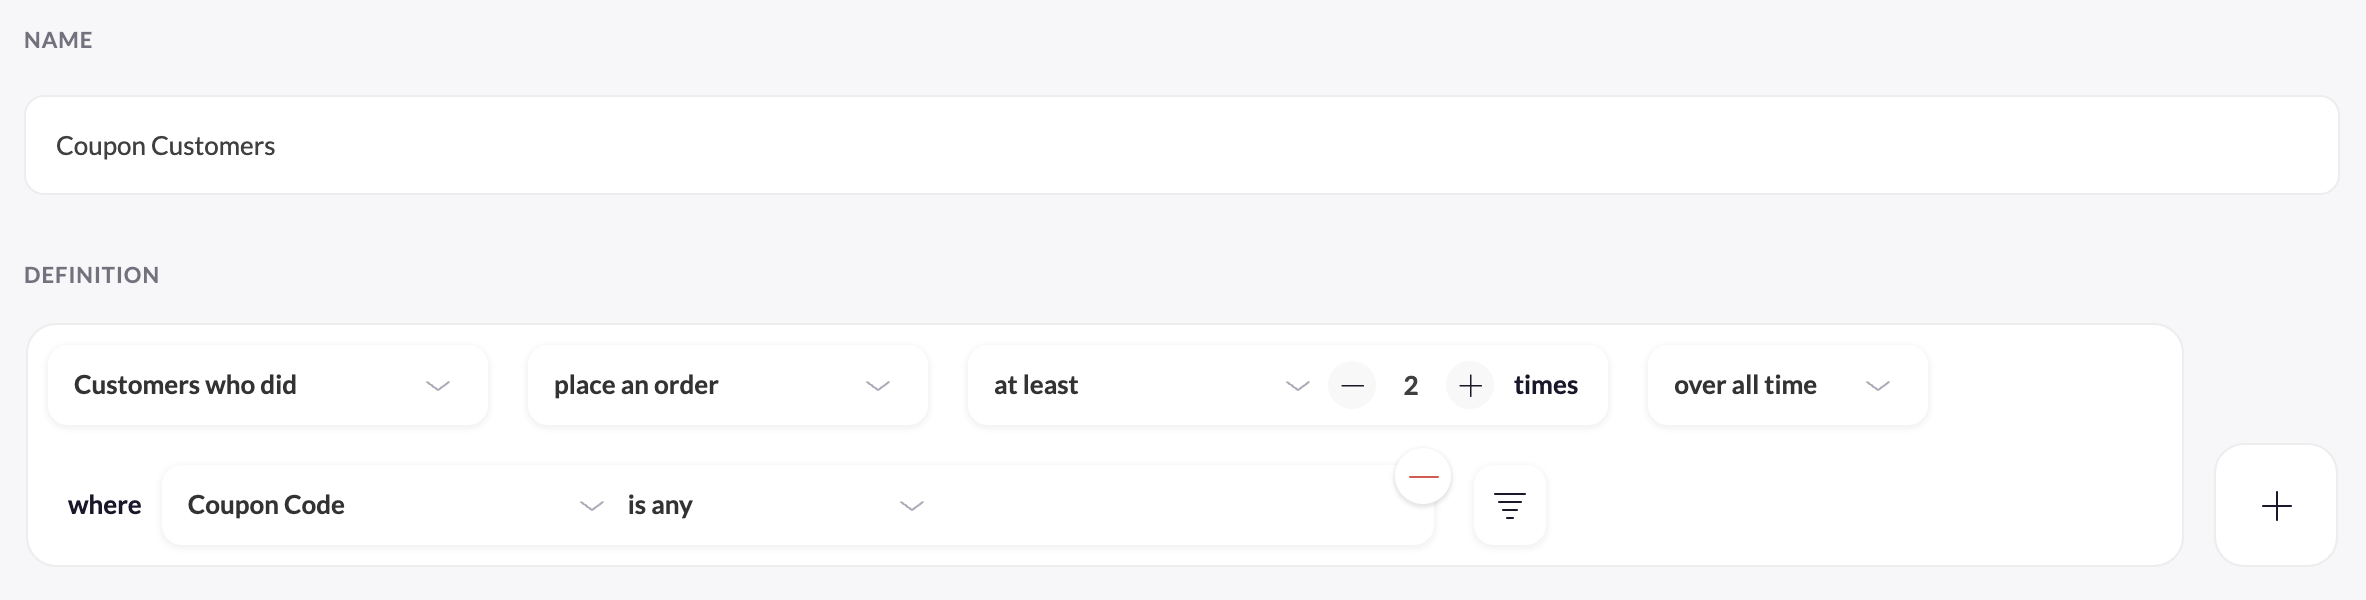Open the "is any" operator dropdown

point(760,506)
